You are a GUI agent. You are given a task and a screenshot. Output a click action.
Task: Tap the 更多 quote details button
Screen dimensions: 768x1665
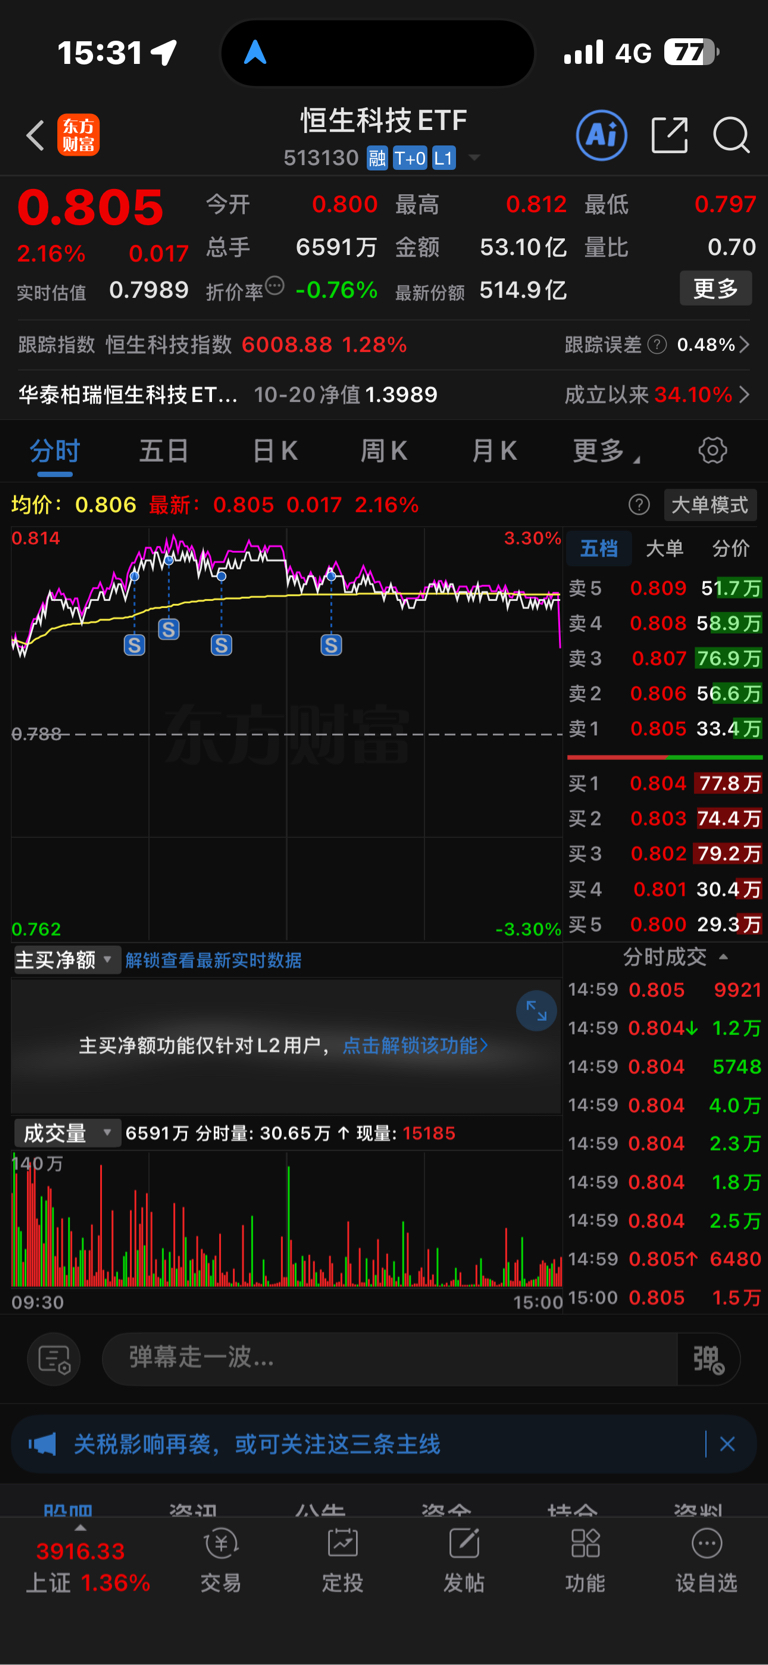[716, 289]
